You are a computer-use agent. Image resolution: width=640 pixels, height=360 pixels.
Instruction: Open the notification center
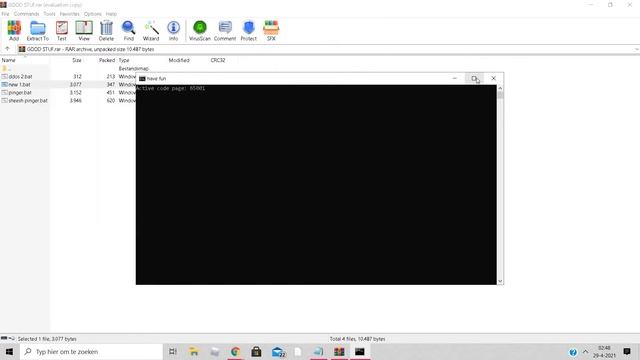[627, 351]
